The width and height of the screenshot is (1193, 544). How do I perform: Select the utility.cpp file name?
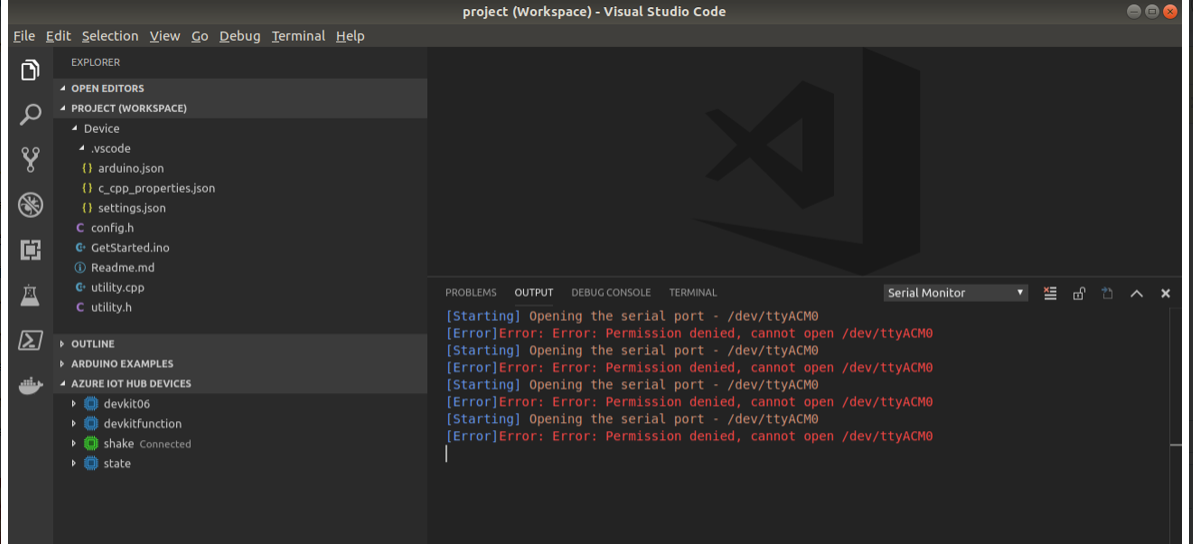[x=117, y=288]
